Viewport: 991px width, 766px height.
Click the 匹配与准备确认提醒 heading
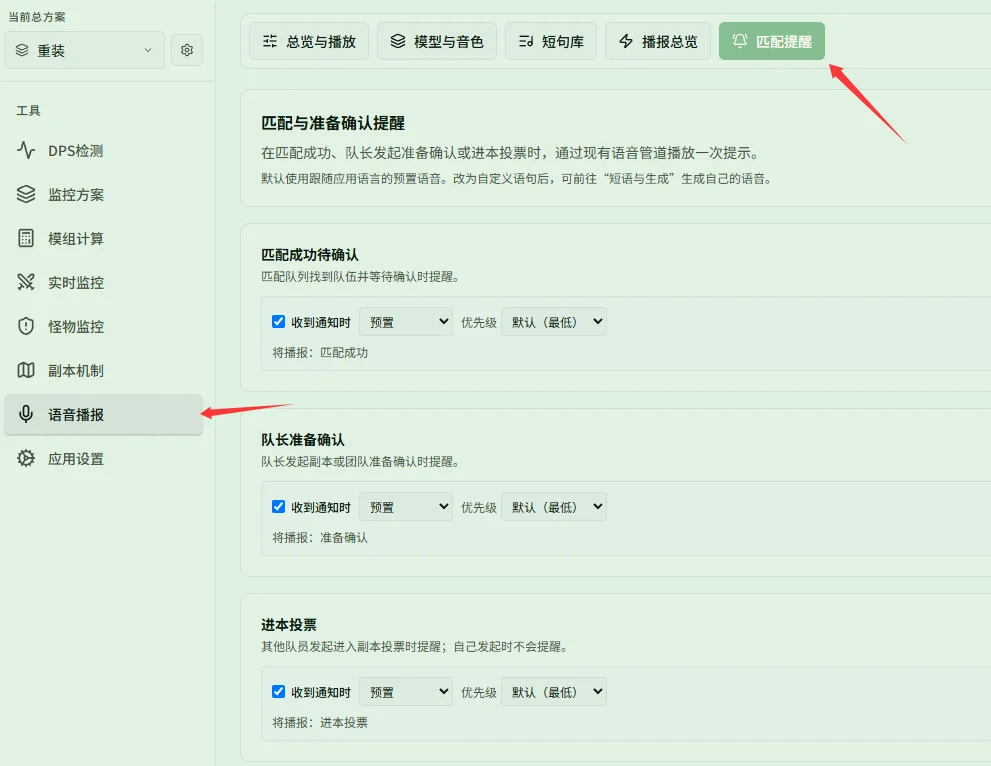(333, 123)
